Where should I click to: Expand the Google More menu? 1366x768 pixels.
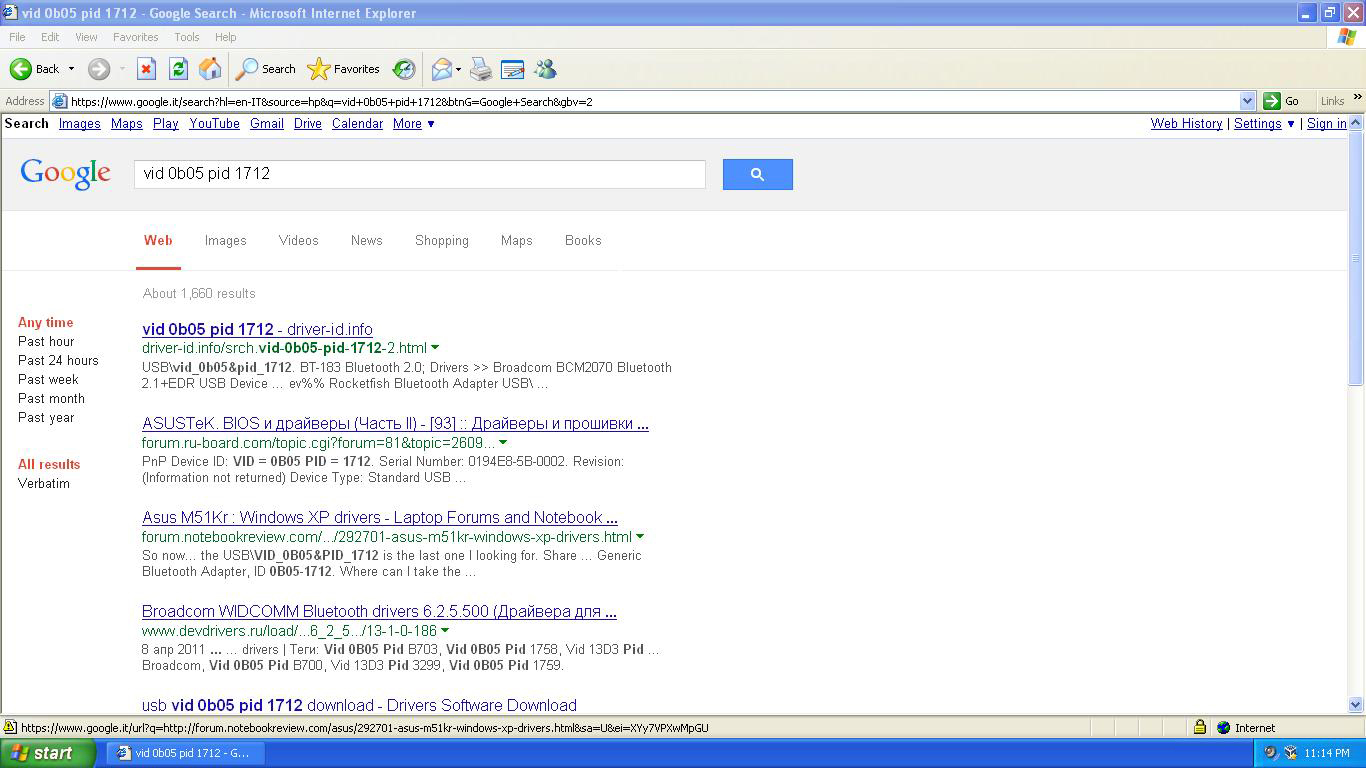(413, 123)
